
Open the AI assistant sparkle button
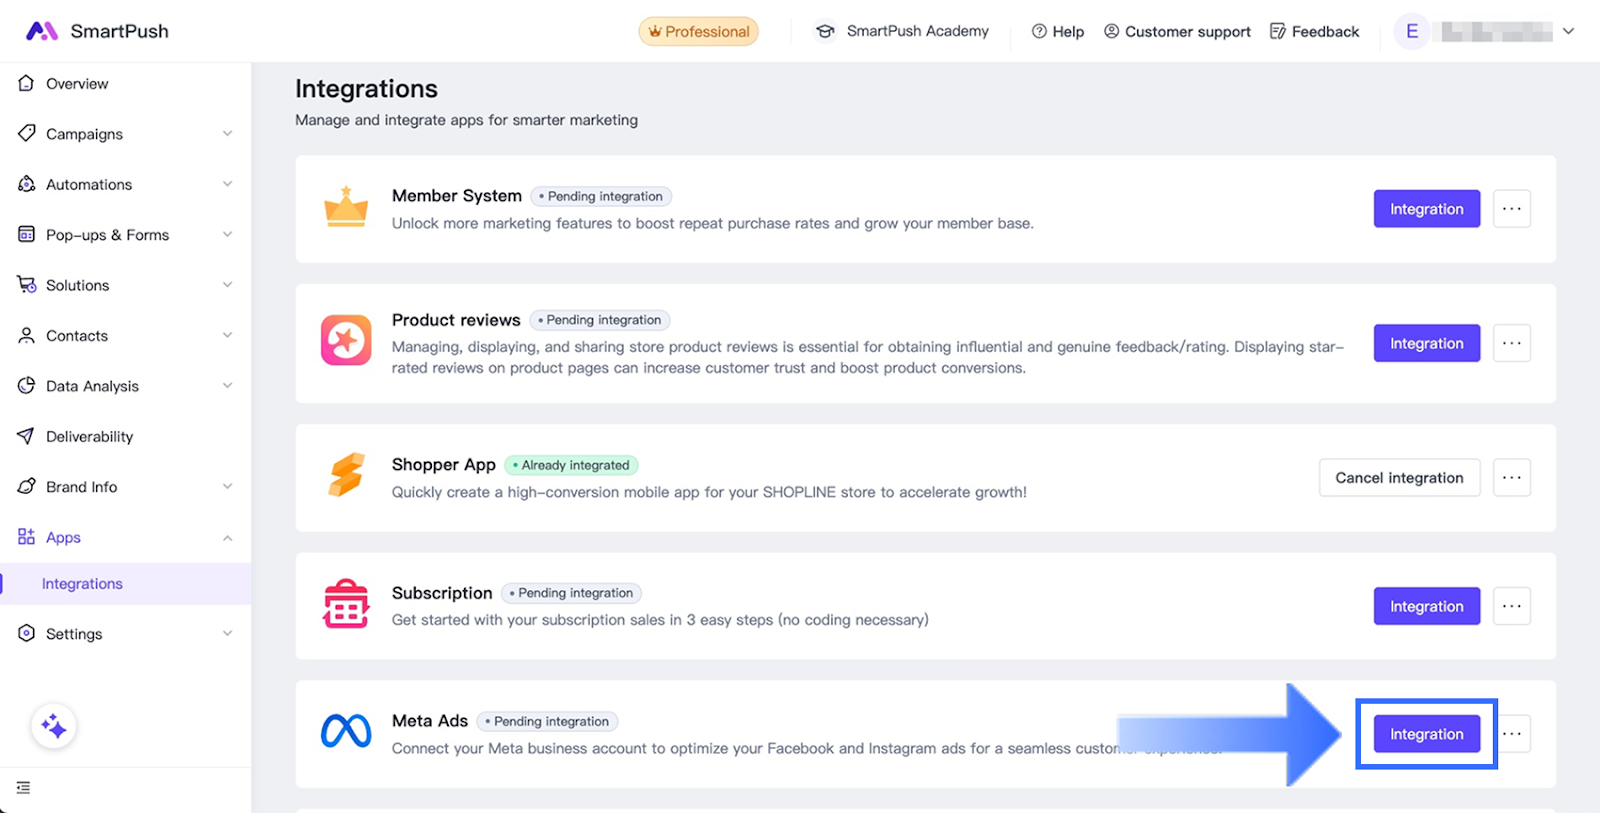pyautogui.click(x=54, y=727)
